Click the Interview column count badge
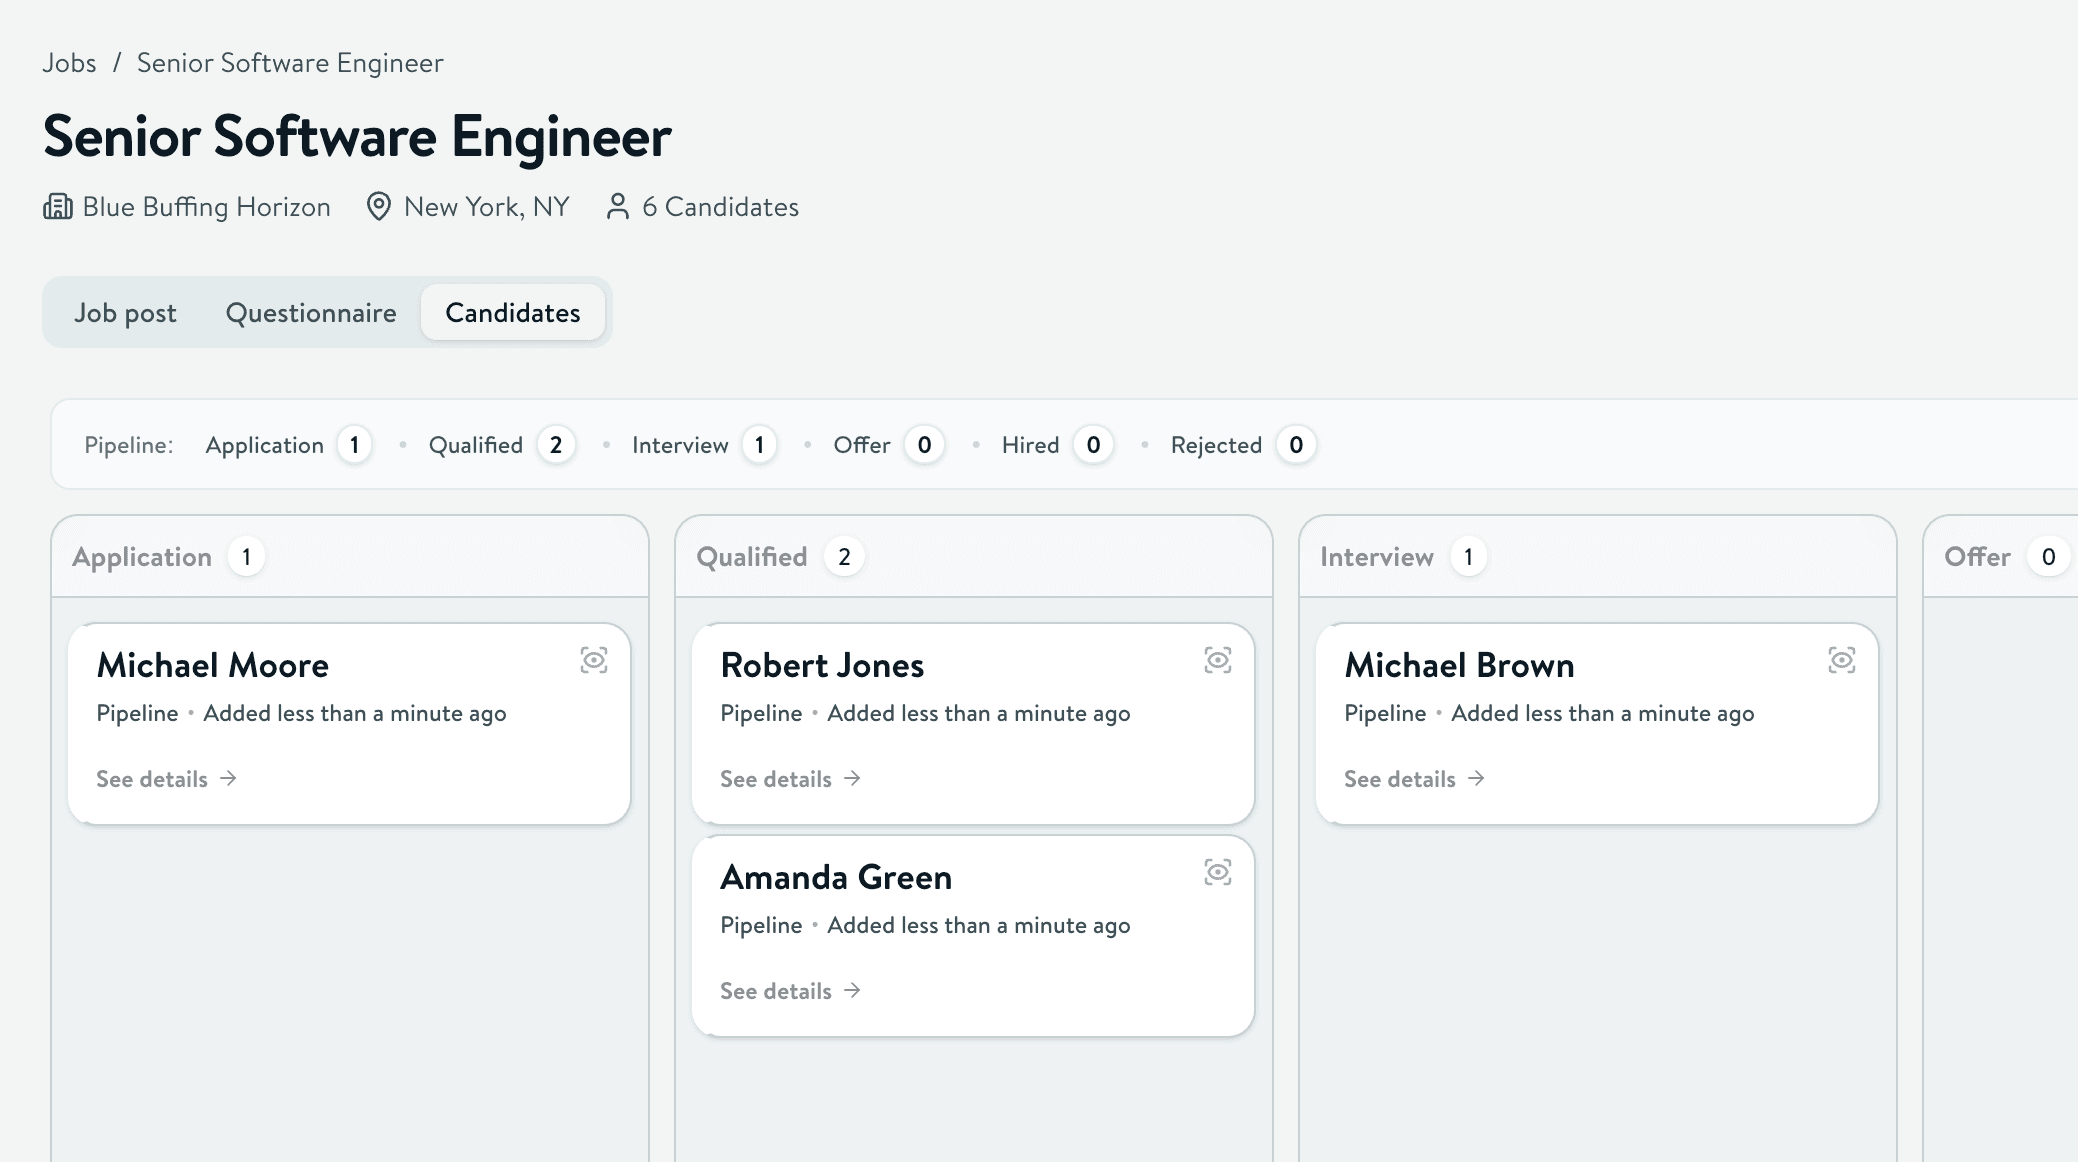Screen dimensions: 2078x1162 (x=1470, y=556)
